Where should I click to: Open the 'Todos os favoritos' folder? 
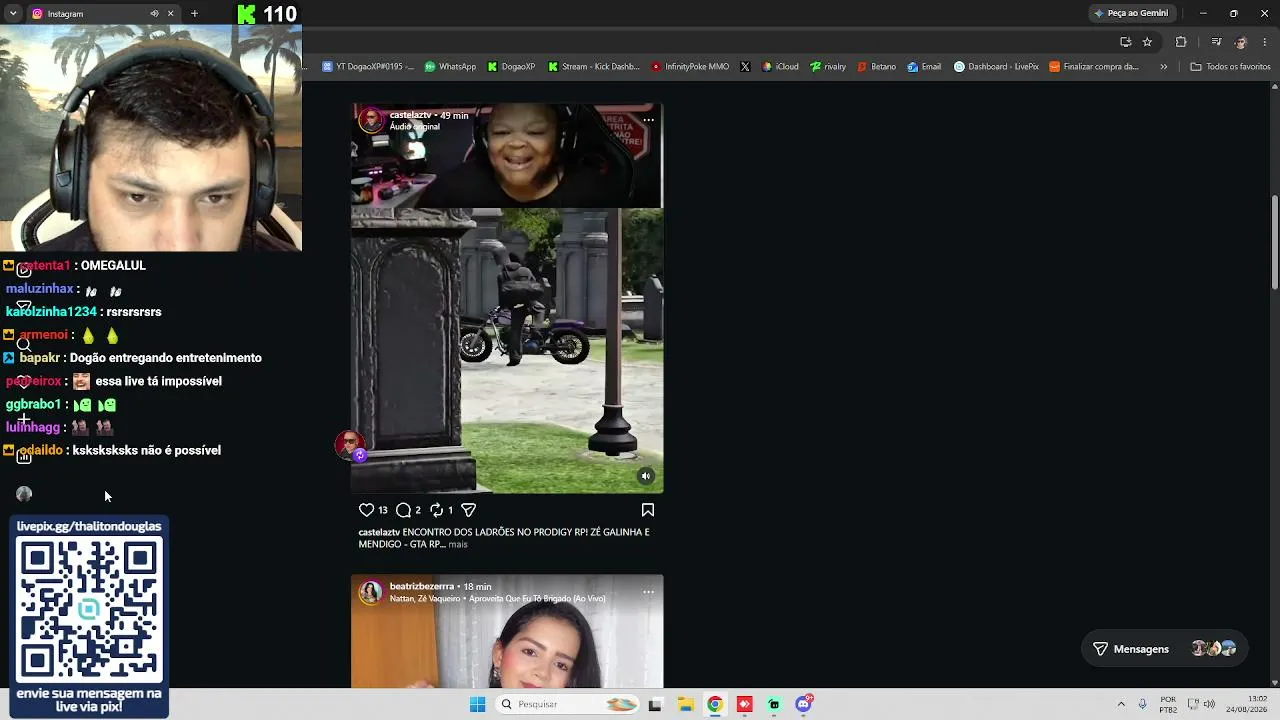[x=1230, y=67]
